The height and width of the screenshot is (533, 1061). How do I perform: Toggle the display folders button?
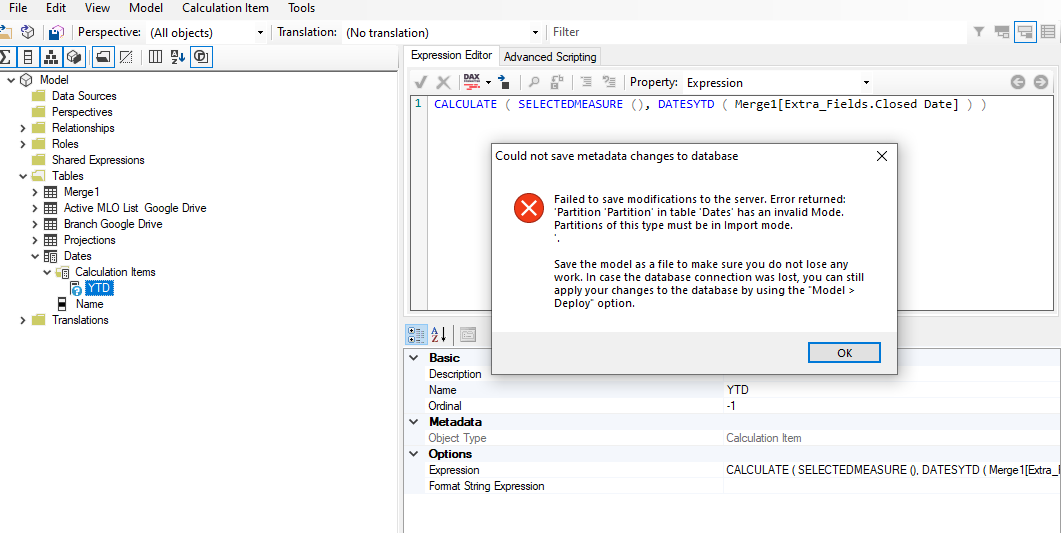102,57
